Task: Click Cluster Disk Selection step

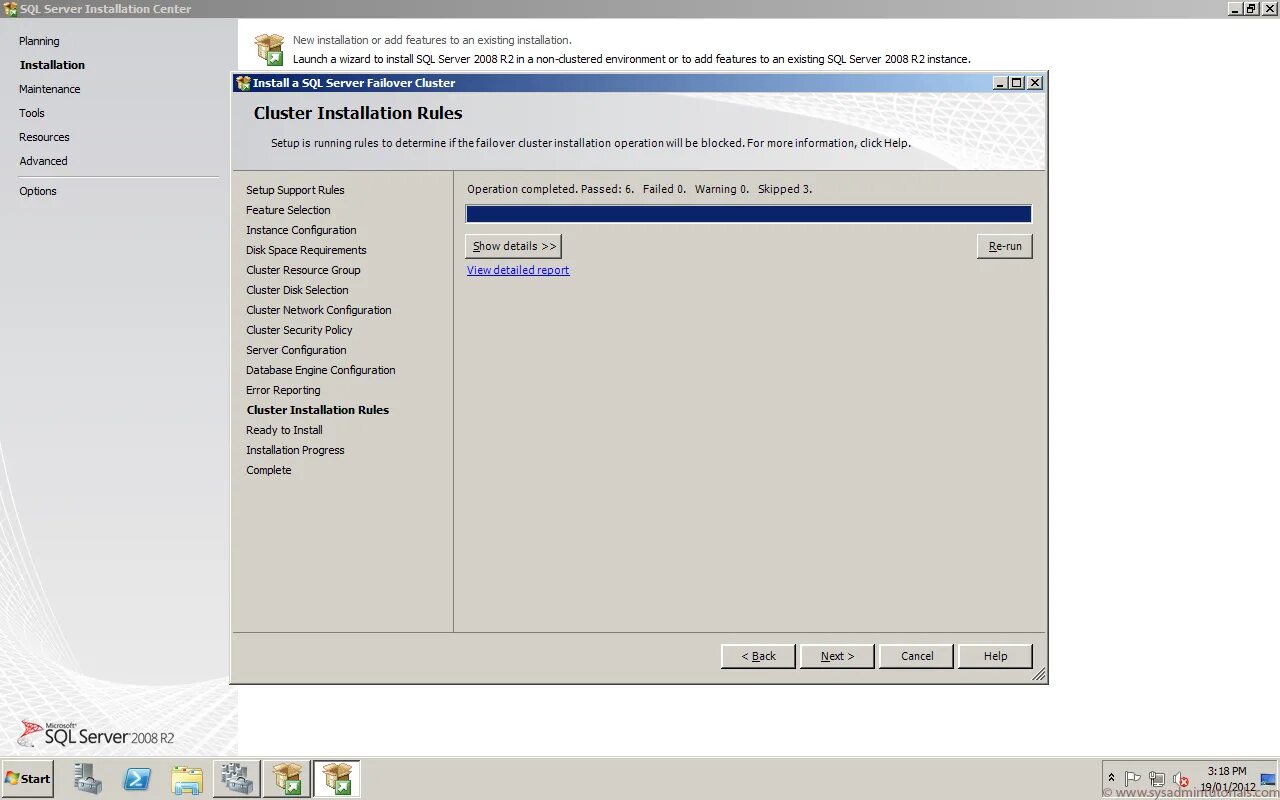Action: point(297,290)
